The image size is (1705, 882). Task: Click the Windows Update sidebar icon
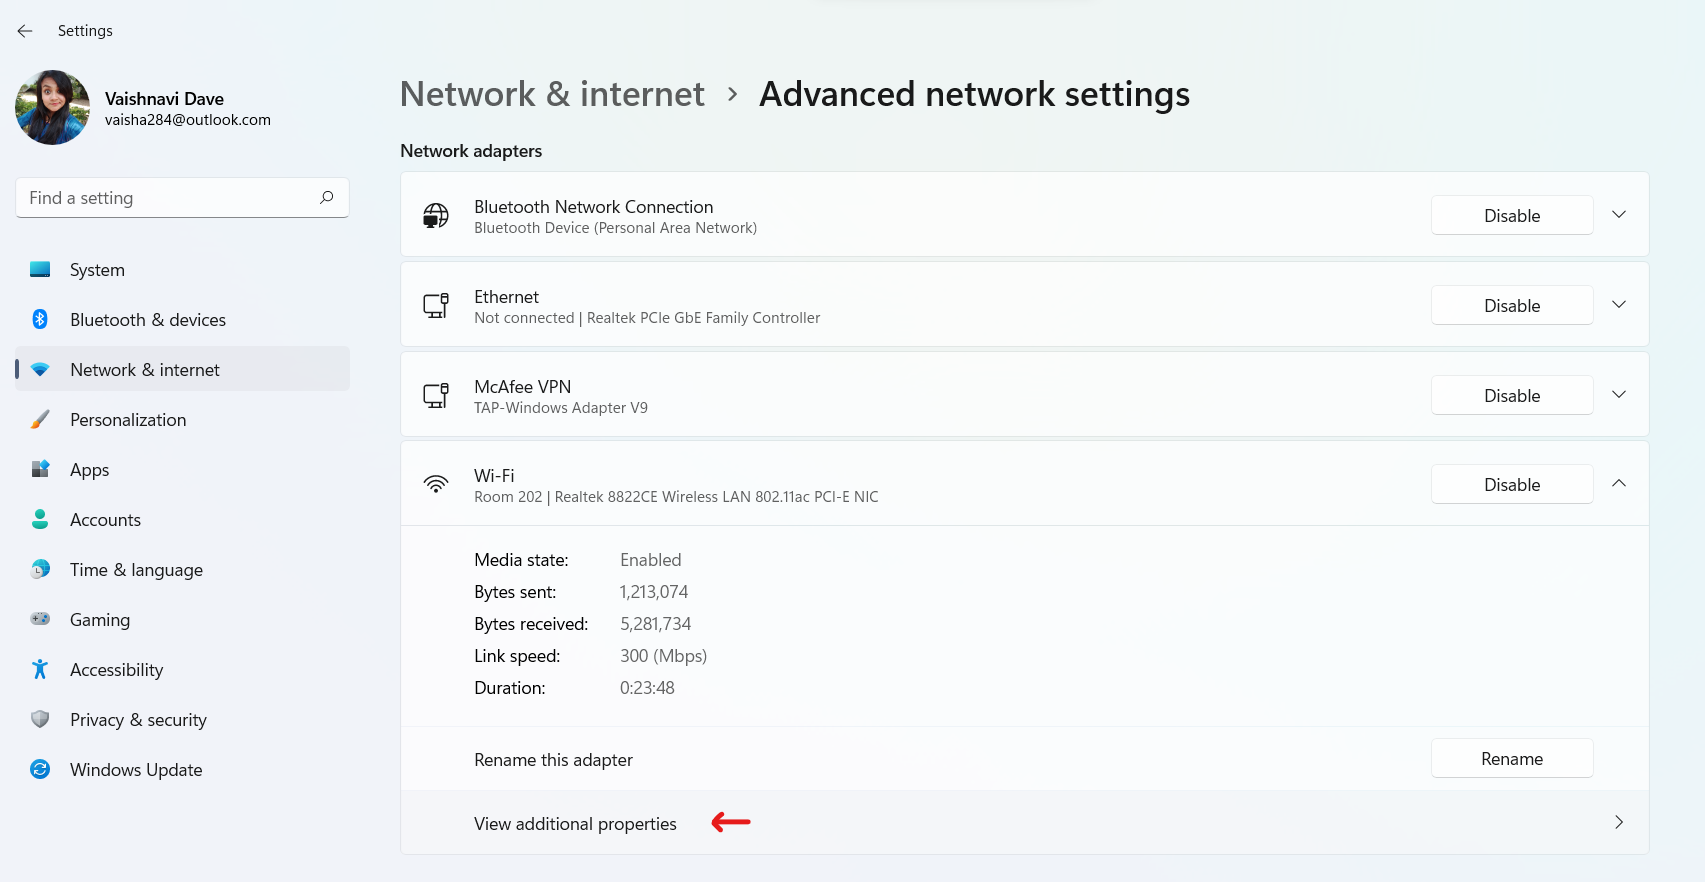pyautogui.click(x=40, y=770)
